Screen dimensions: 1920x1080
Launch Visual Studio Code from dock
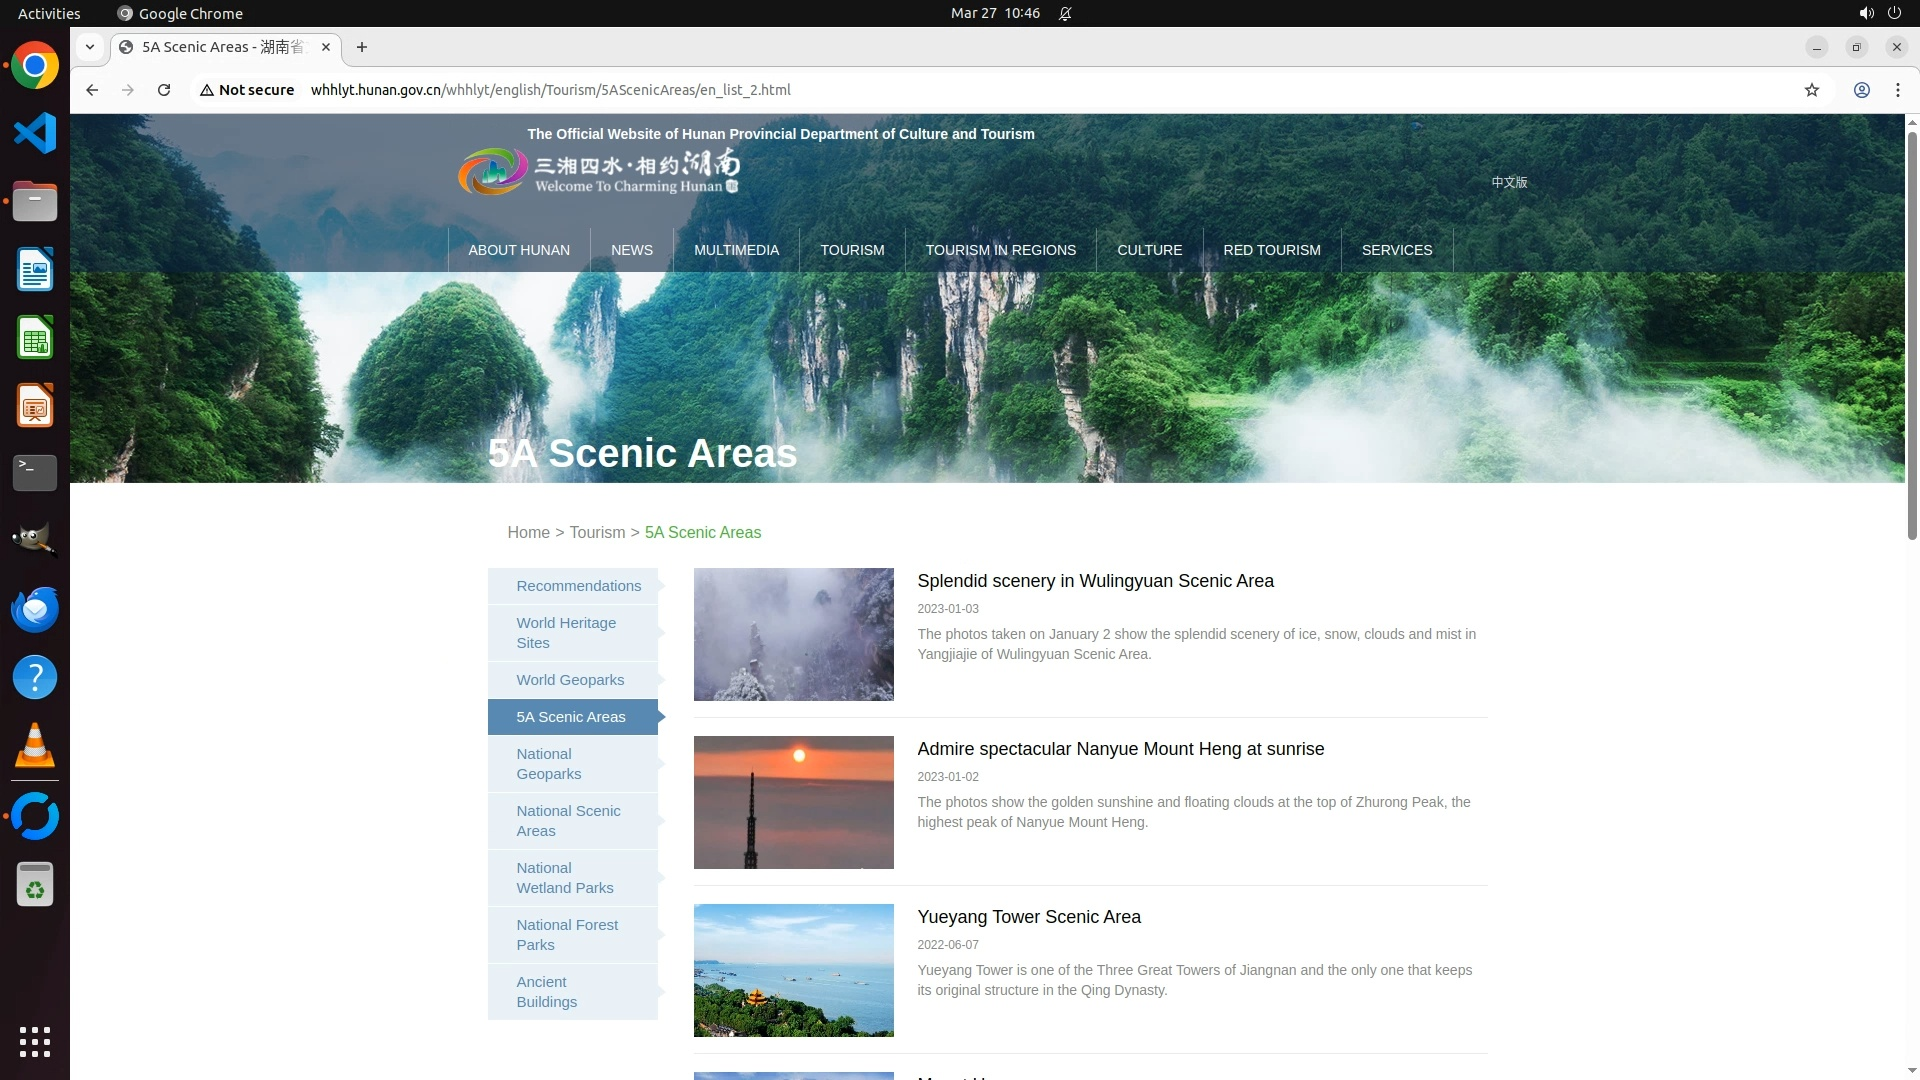point(35,133)
